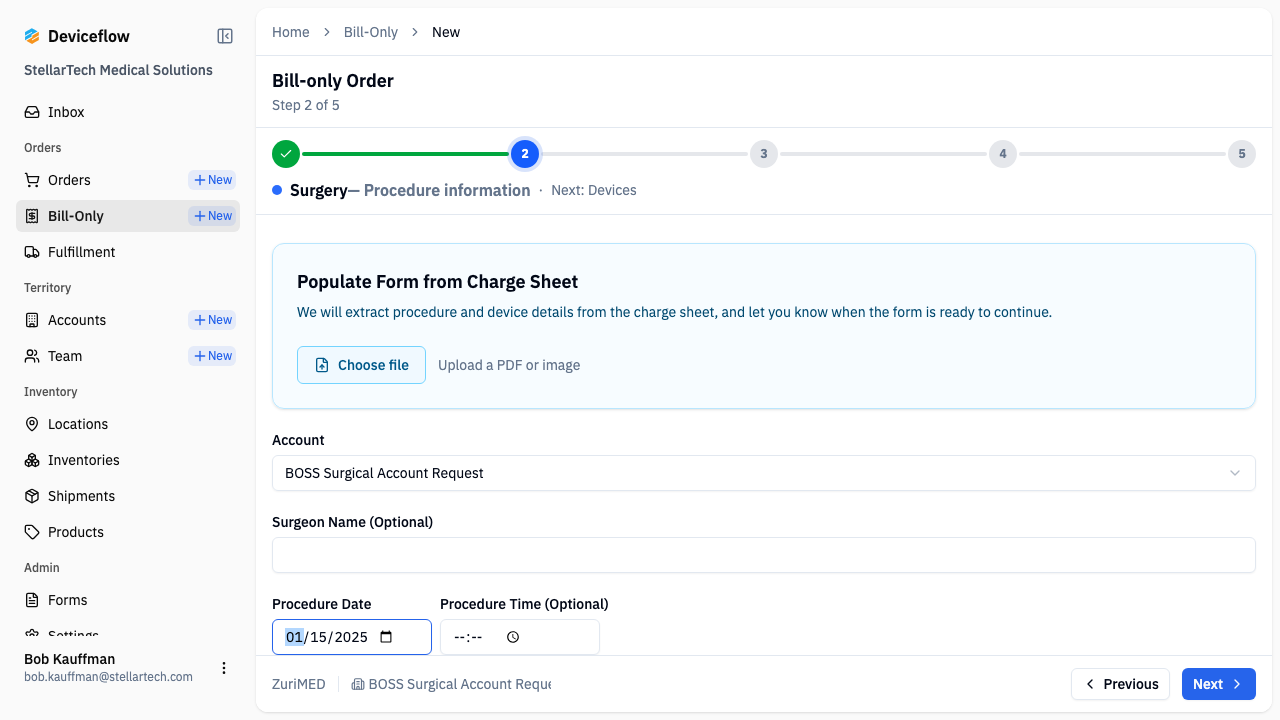The image size is (1280, 720).
Task: Click the current step 2 indicator
Action: (525, 154)
